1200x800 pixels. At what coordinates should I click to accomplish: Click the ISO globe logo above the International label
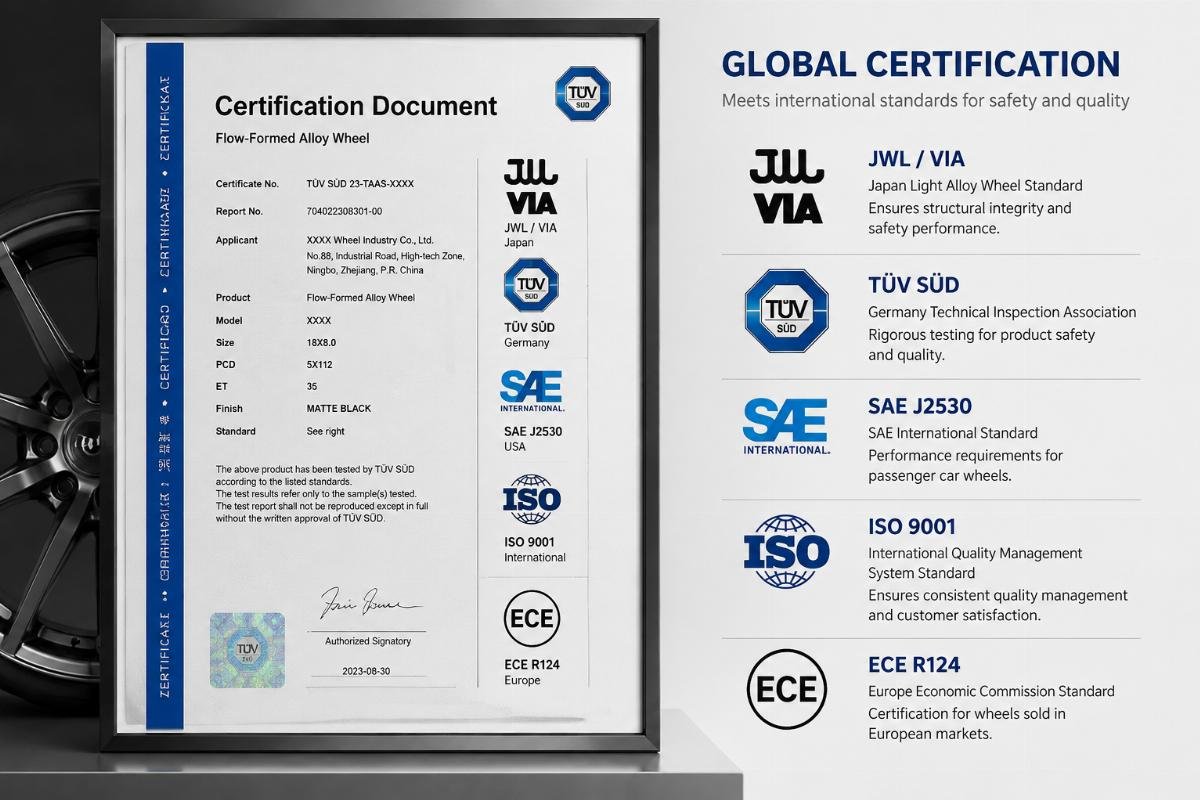[532, 499]
